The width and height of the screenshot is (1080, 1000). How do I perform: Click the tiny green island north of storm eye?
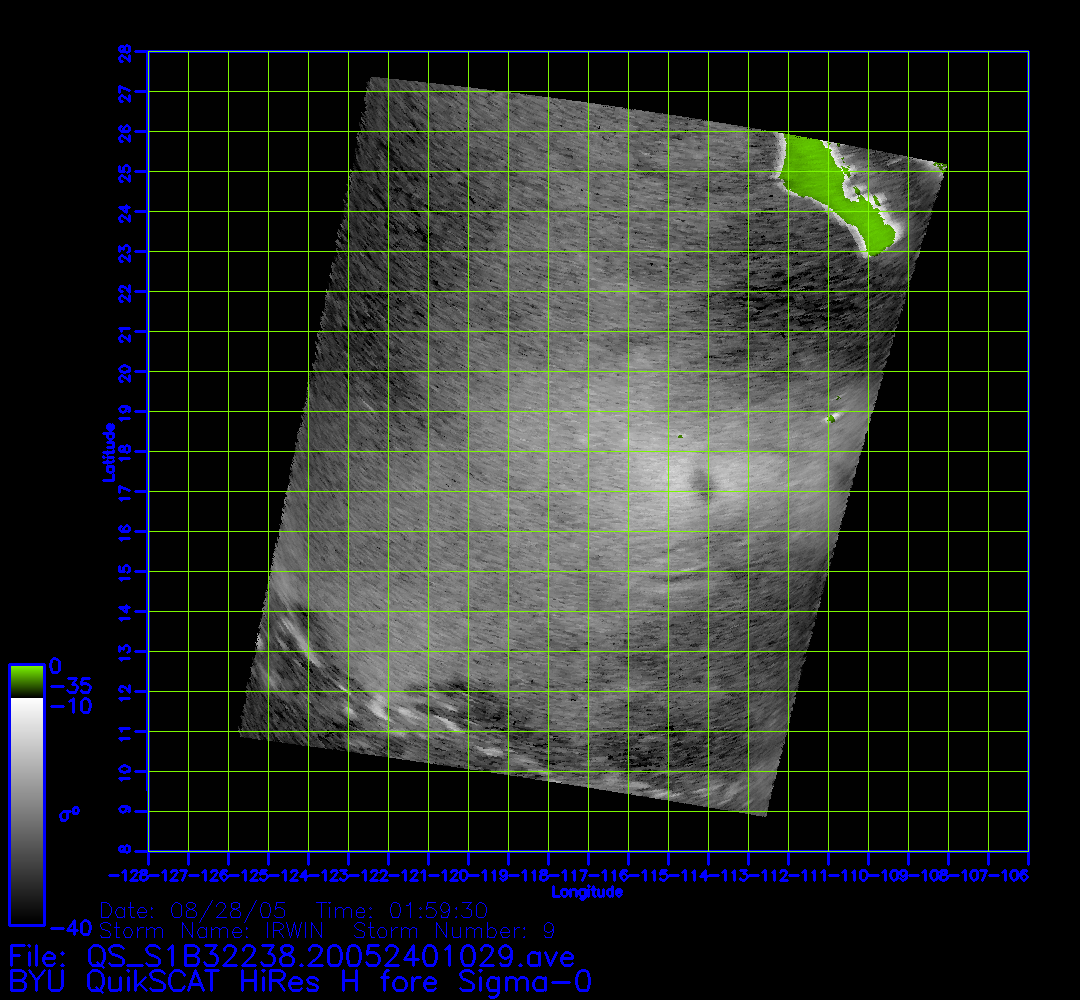pos(679,436)
